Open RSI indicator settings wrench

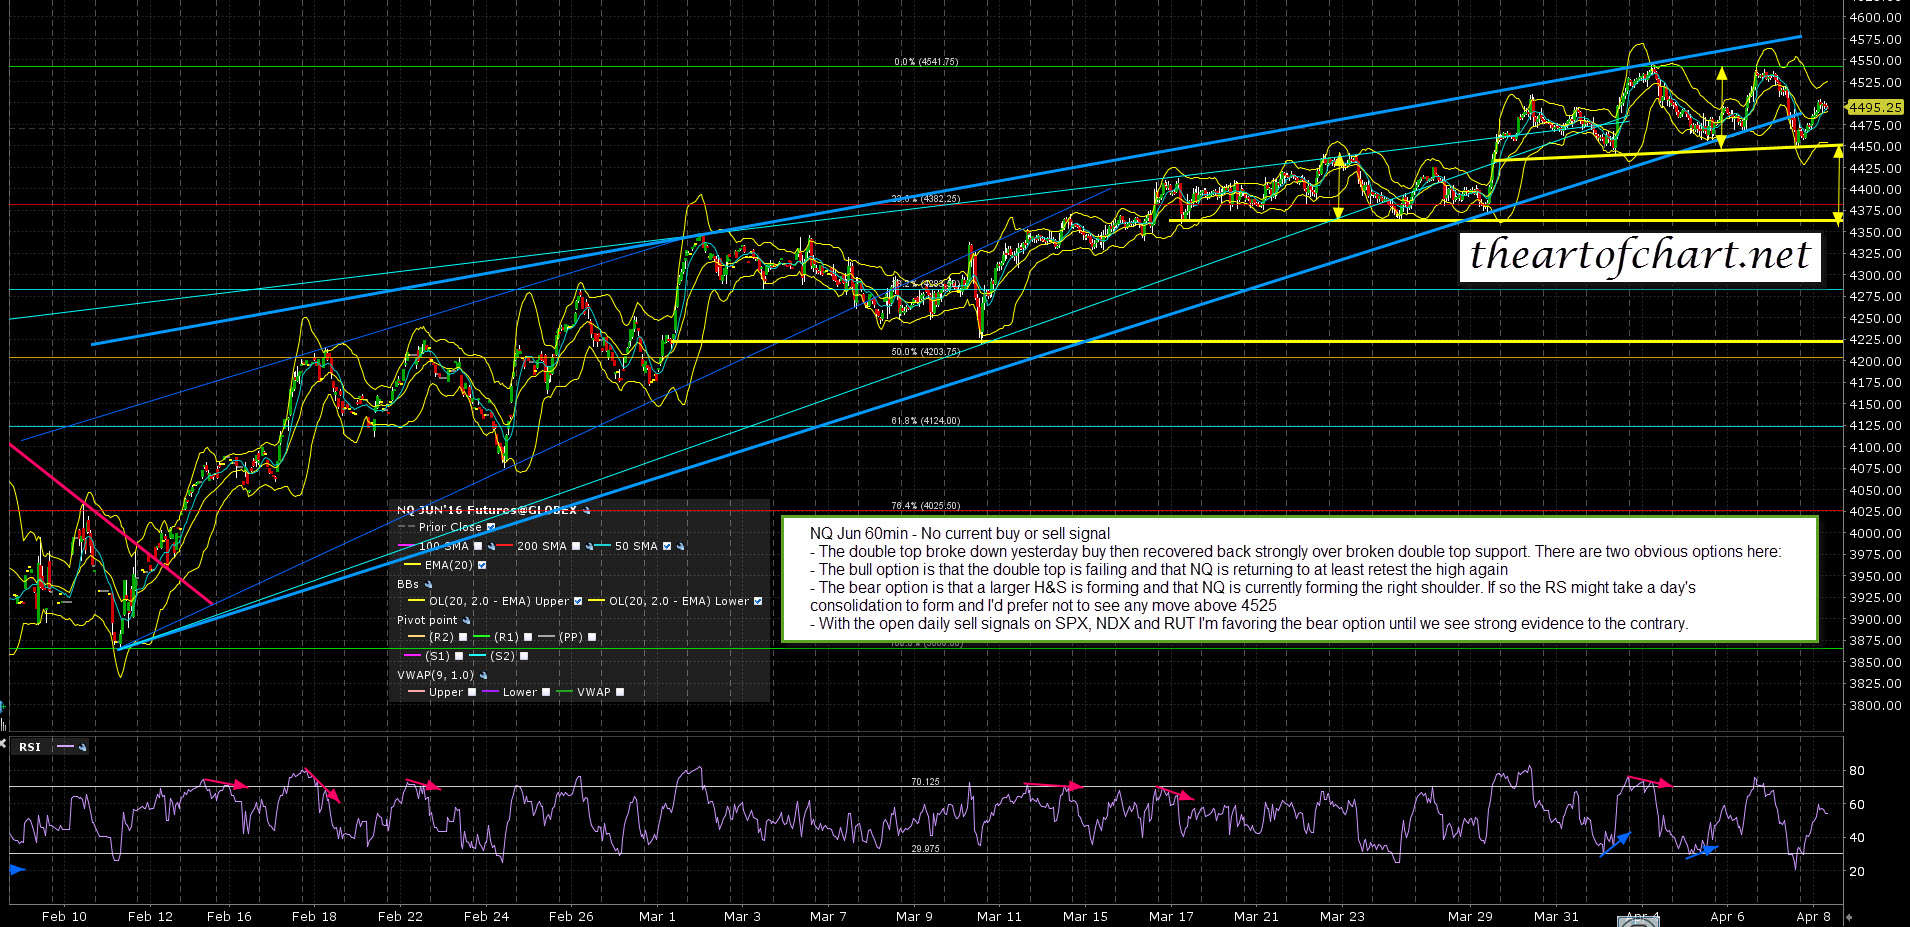tap(82, 747)
